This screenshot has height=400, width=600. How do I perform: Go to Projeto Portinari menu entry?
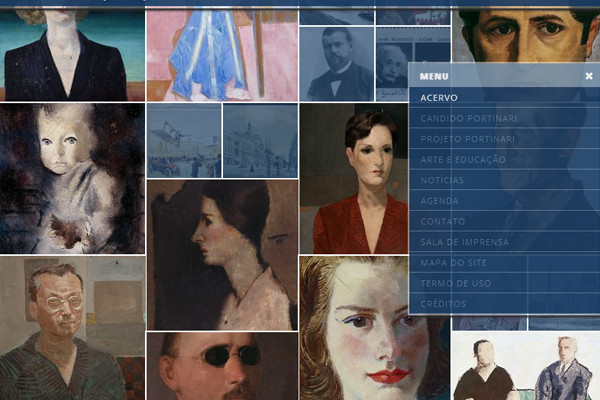[504, 139]
